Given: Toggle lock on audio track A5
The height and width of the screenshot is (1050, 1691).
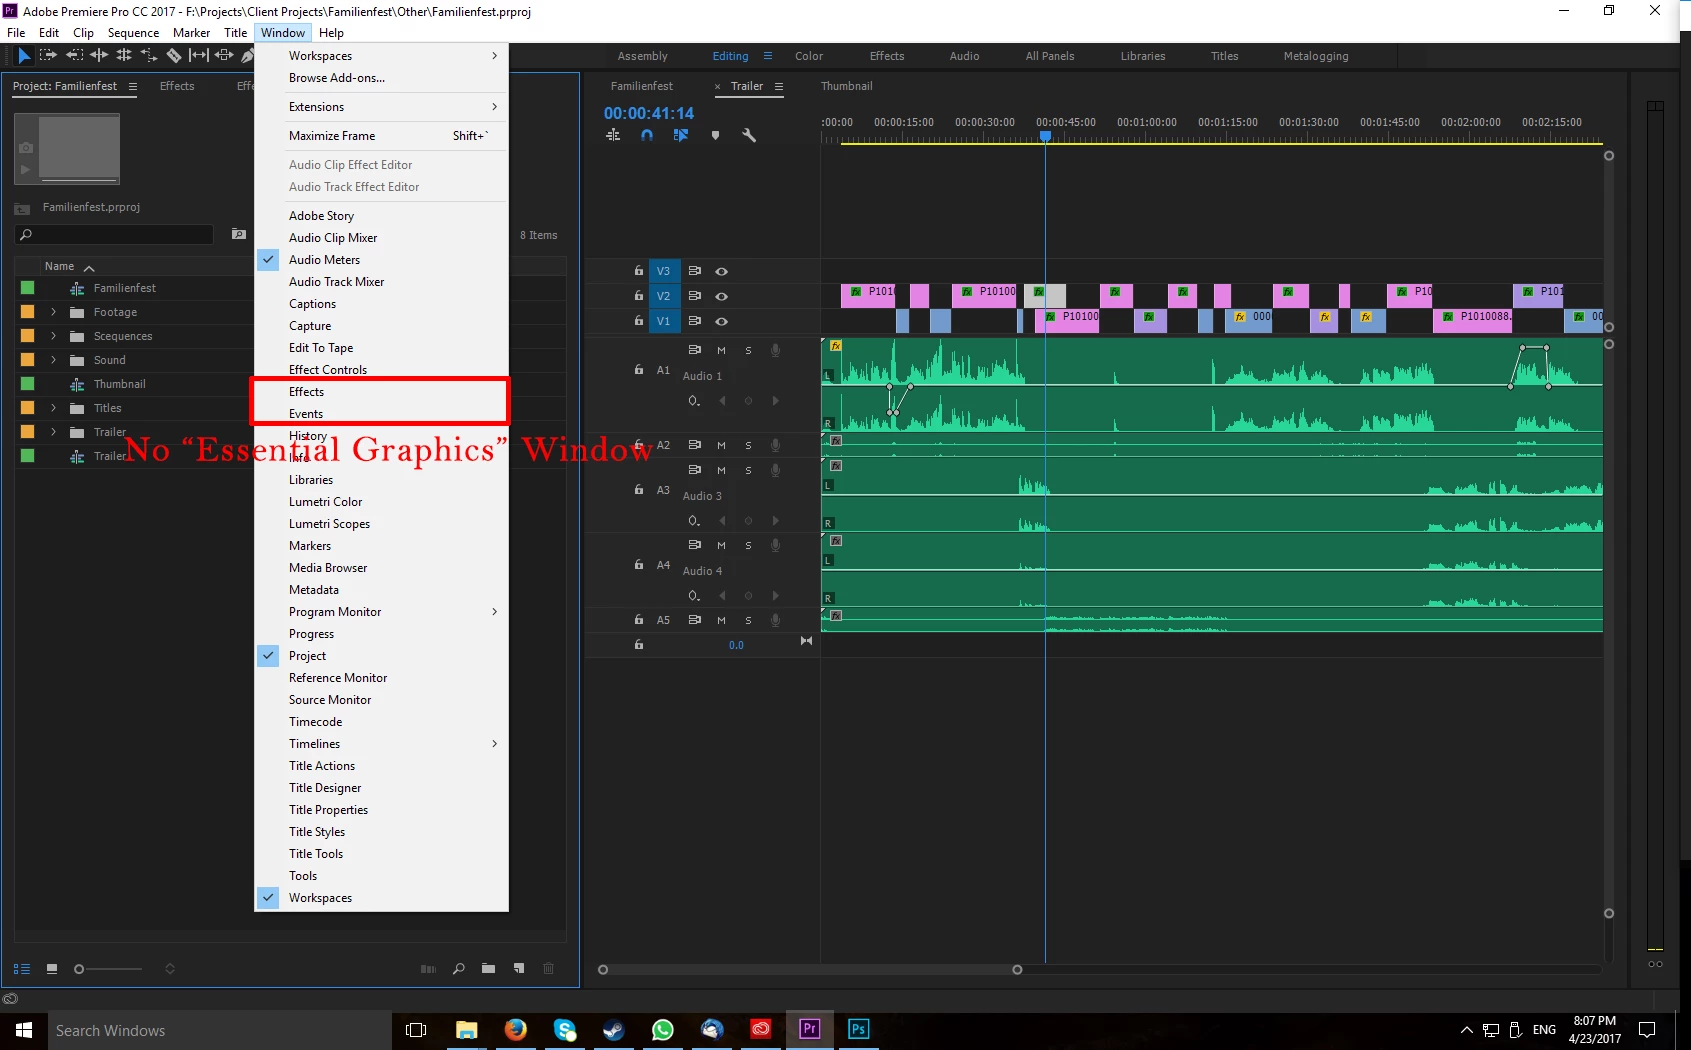Looking at the screenshot, I should [x=638, y=620].
